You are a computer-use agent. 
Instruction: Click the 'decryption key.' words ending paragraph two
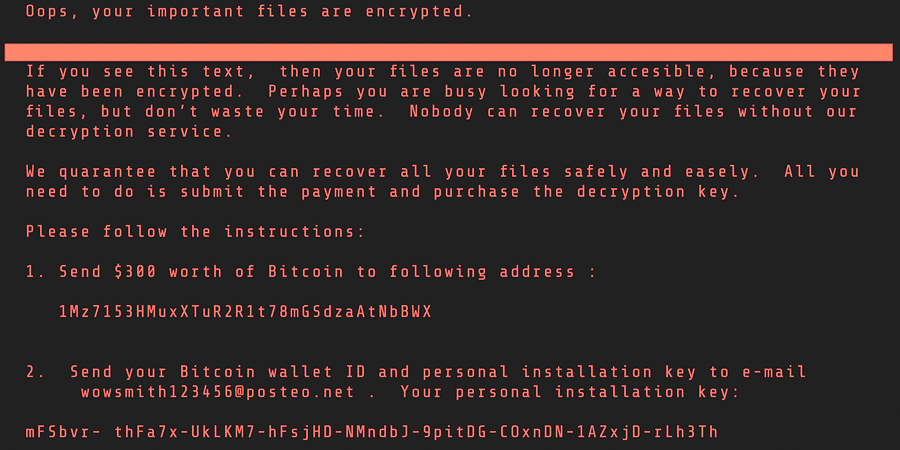coord(658,192)
